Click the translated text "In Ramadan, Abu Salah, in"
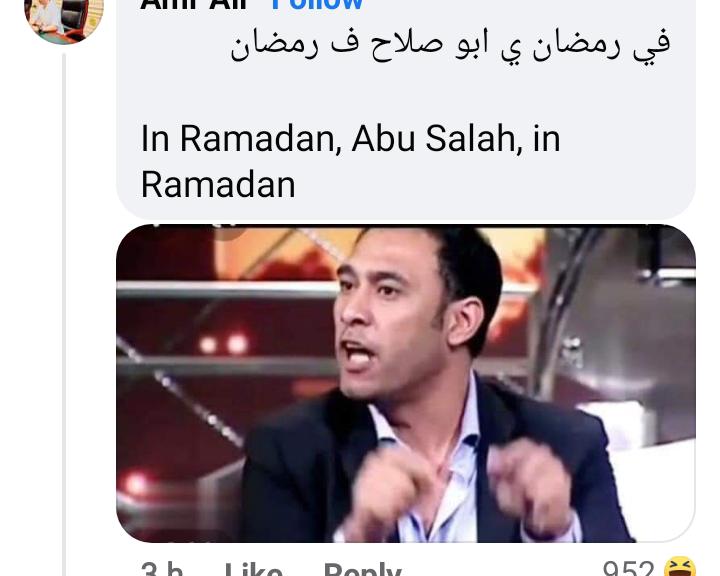 350,138
